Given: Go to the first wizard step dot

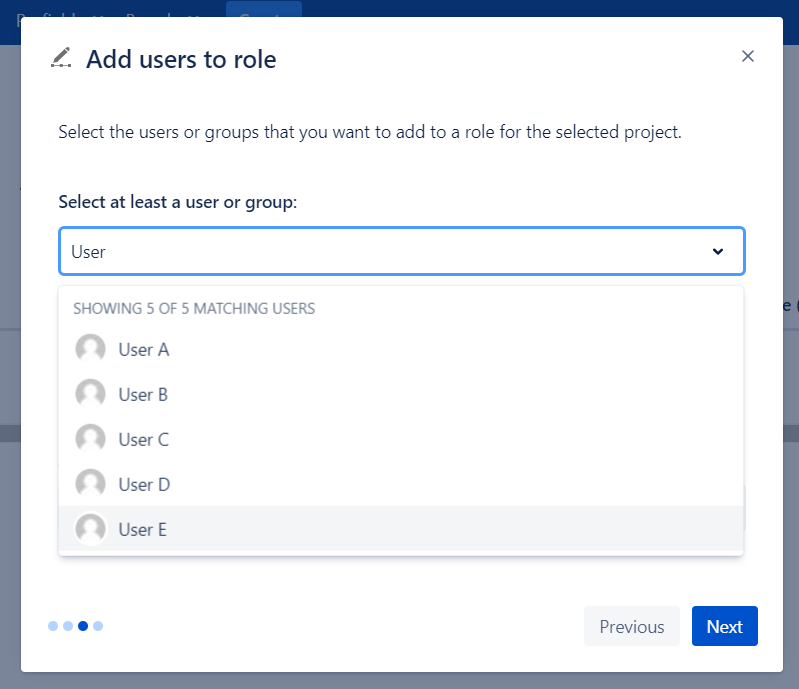Looking at the screenshot, I should (x=53, y=626).
